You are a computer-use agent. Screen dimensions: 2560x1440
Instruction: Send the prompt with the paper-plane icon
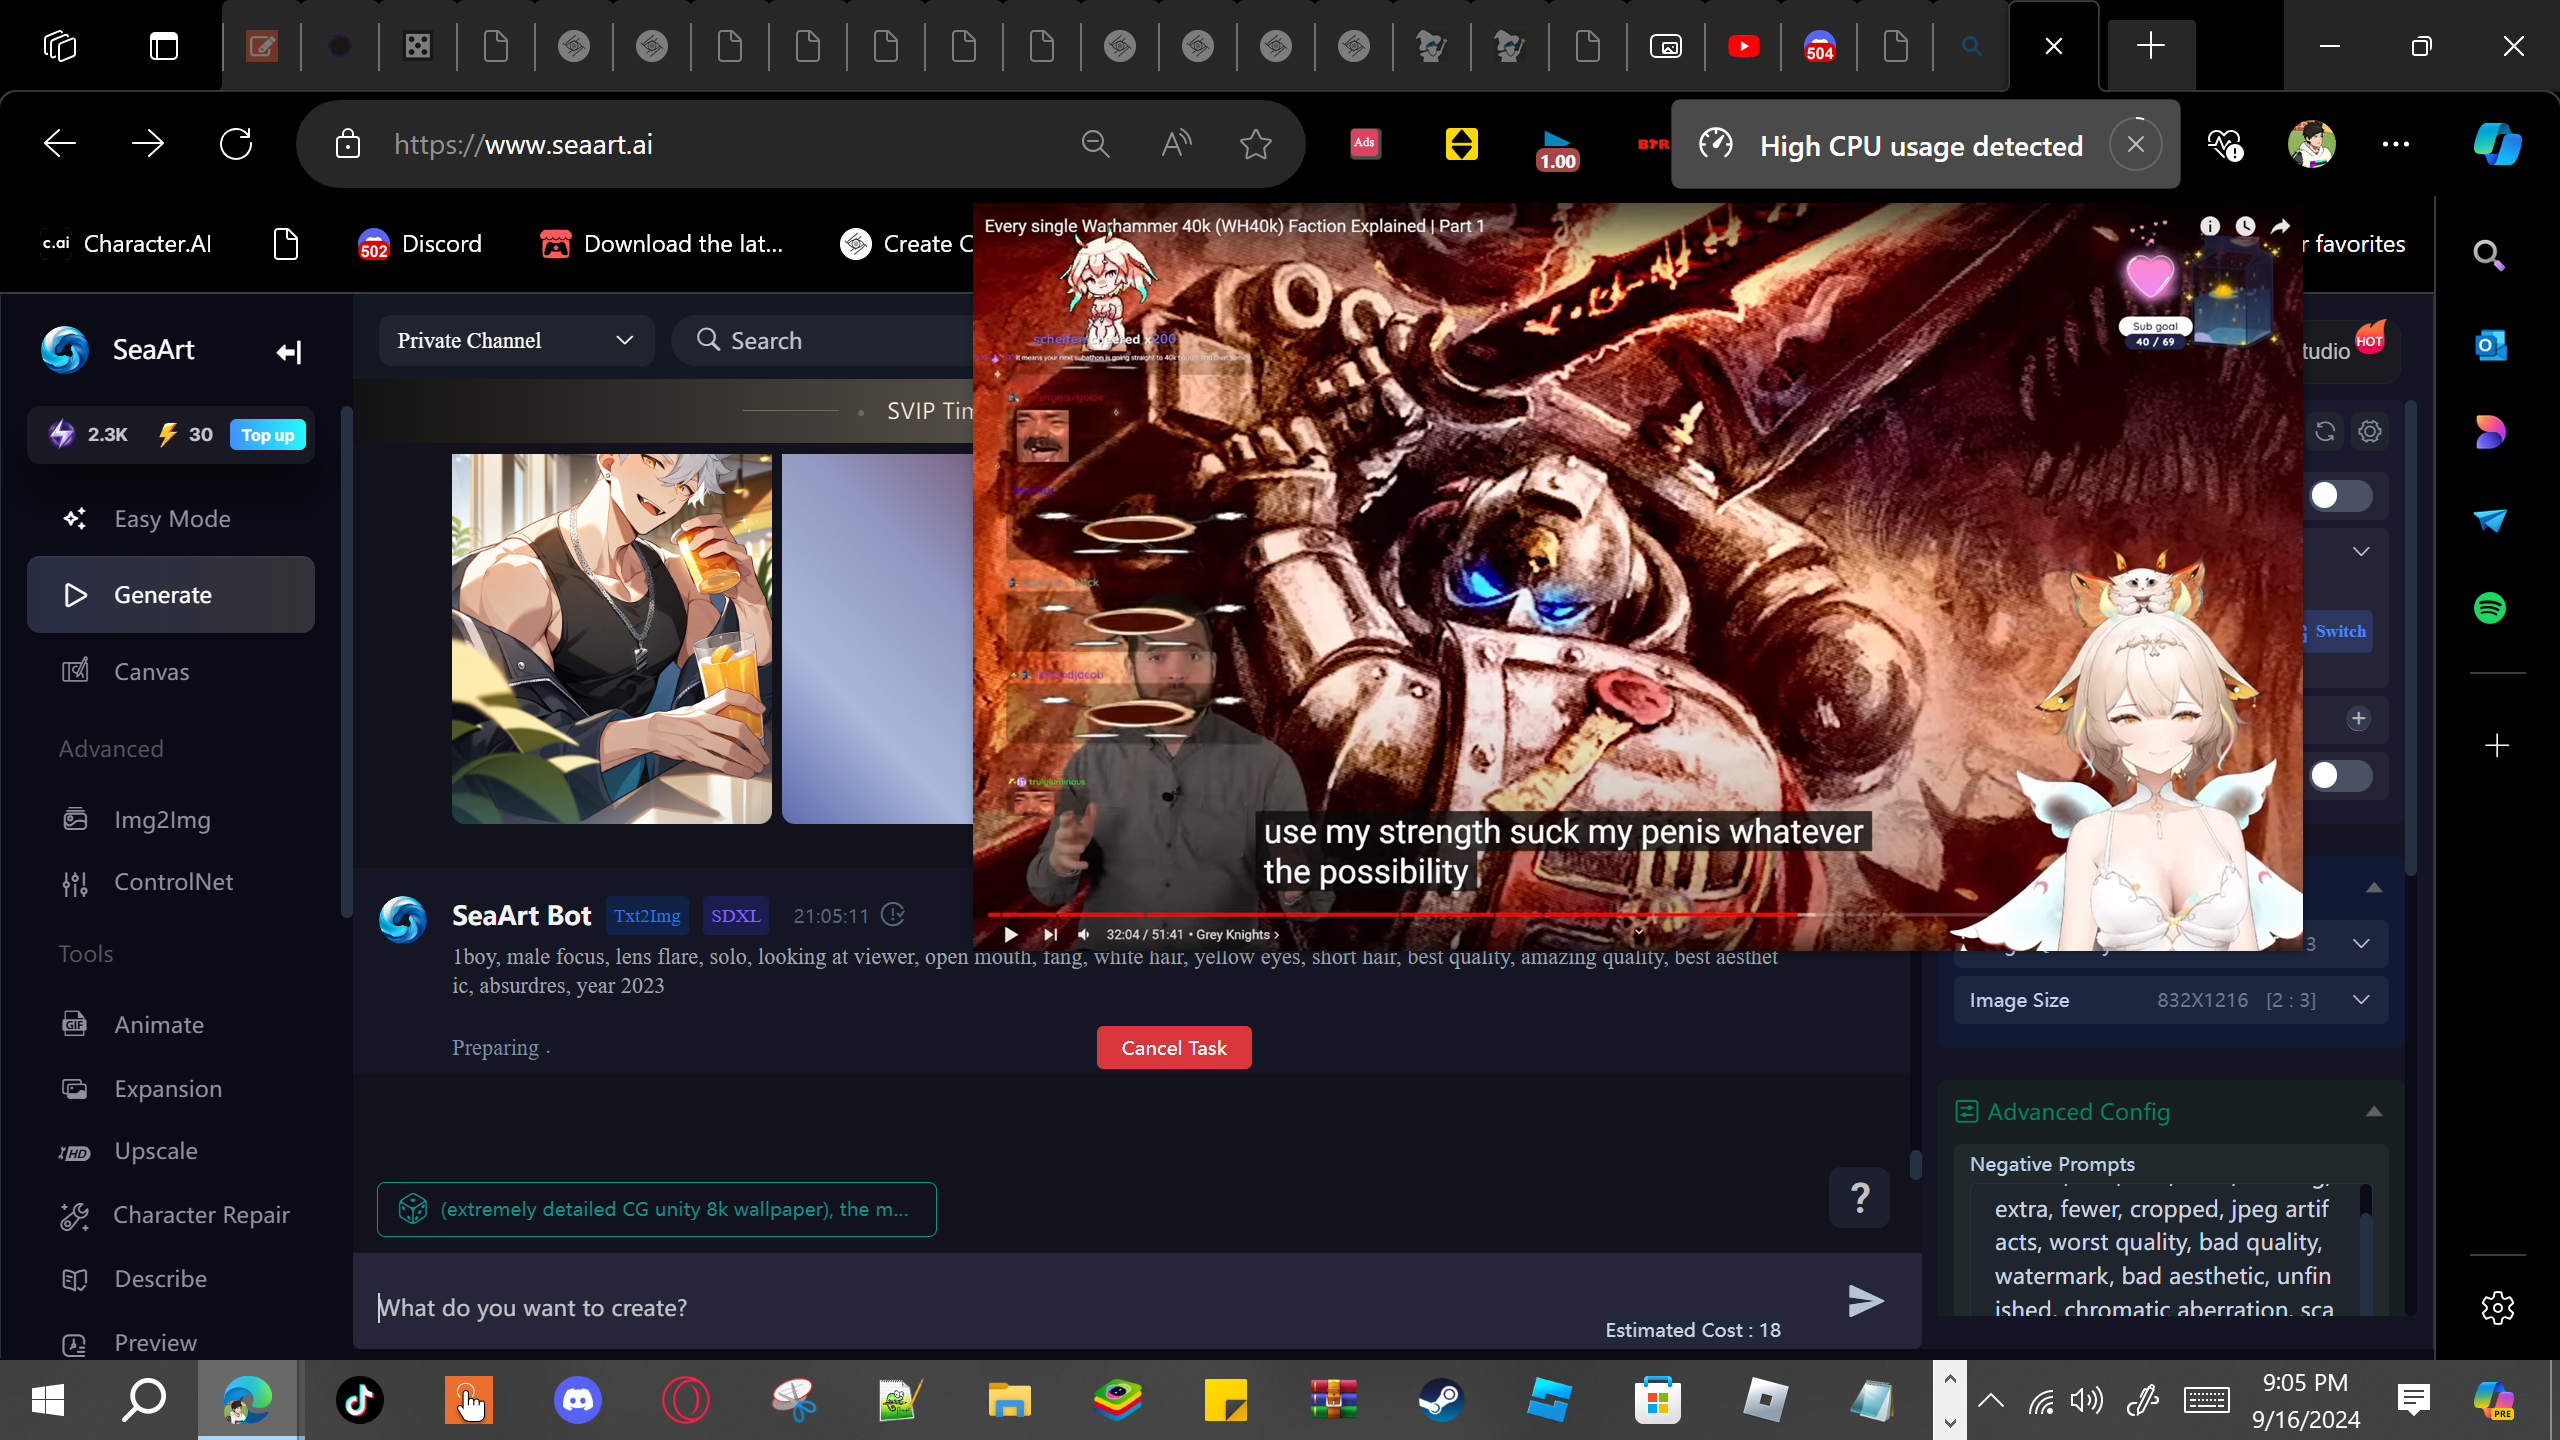1865,1300
